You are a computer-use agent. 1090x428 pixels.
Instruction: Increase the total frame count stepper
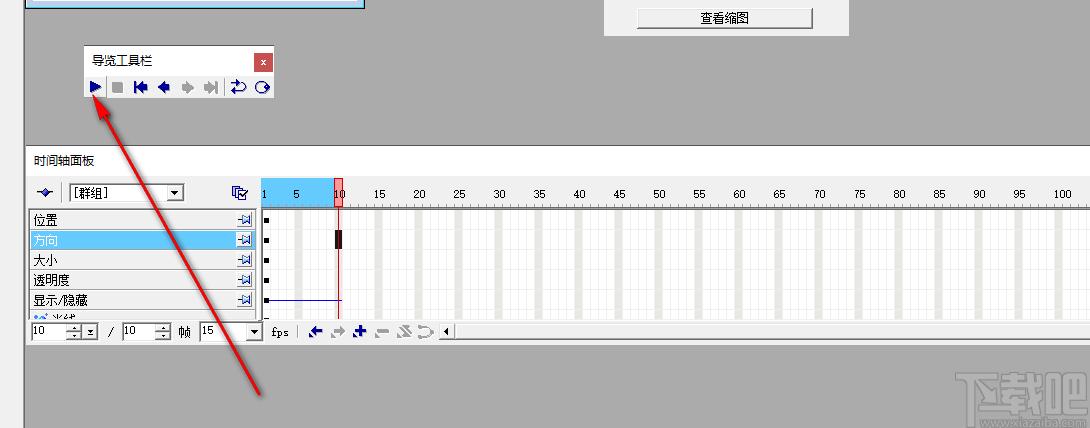(163, 328)
